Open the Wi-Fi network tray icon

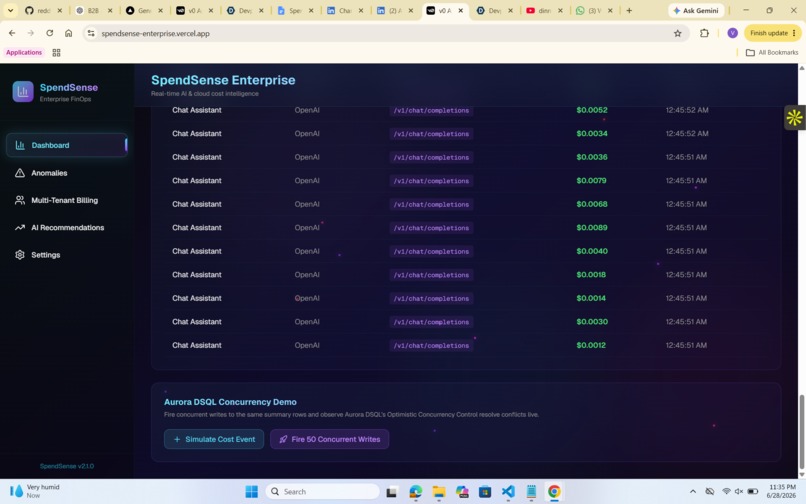726,492
